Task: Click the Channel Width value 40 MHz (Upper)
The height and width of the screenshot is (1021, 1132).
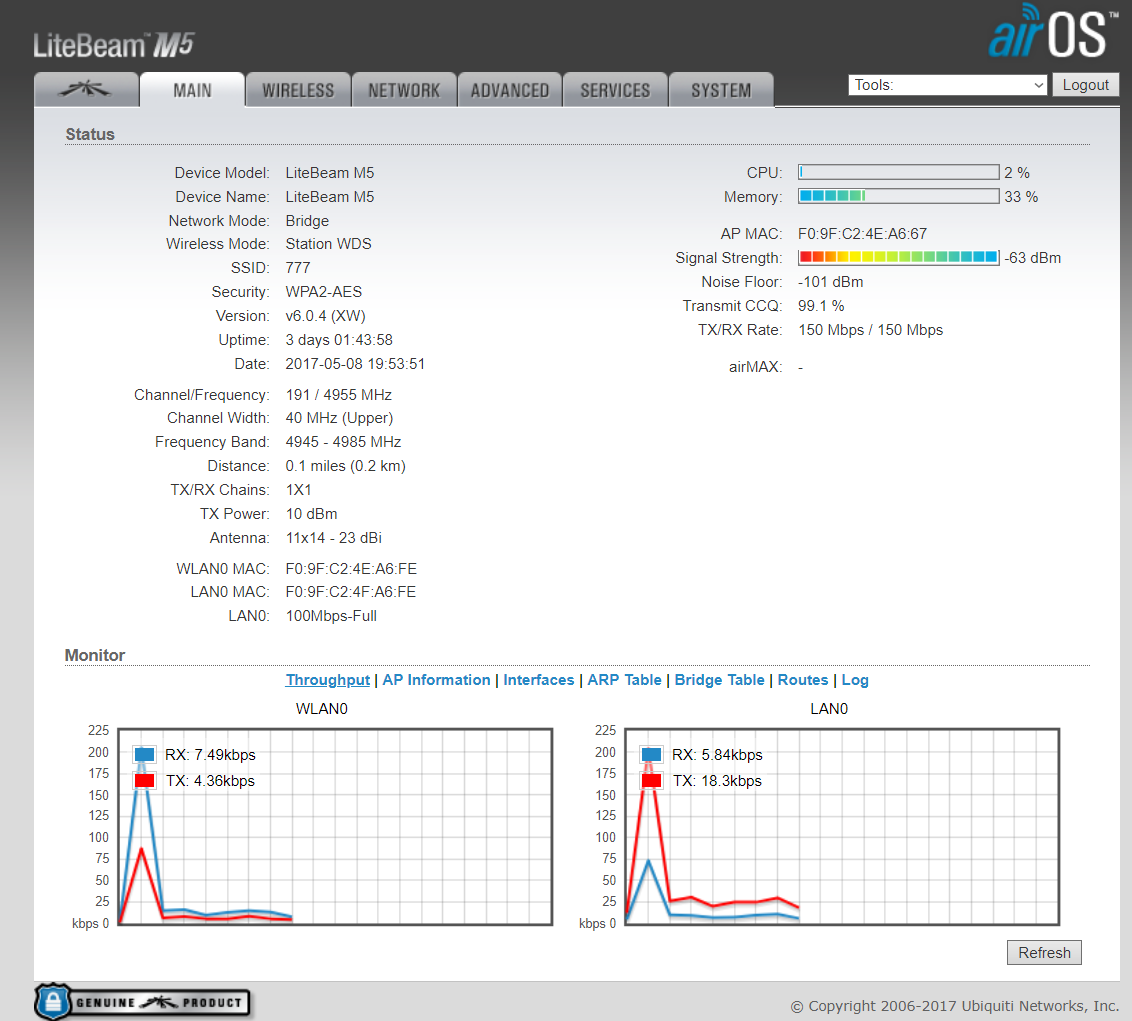Action: point(339,418)
